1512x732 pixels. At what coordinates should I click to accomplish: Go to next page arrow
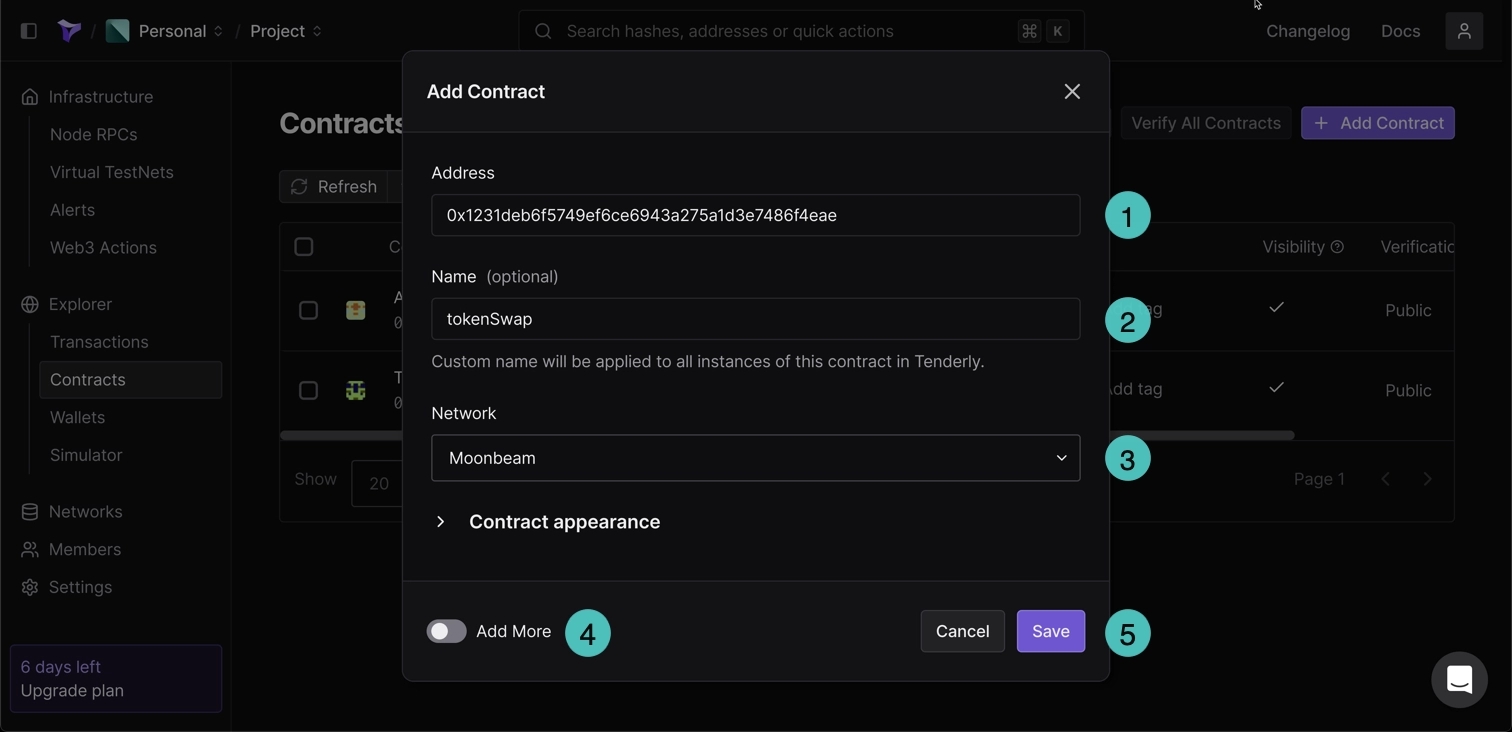pyautogui.click(x=1427, y=479)
